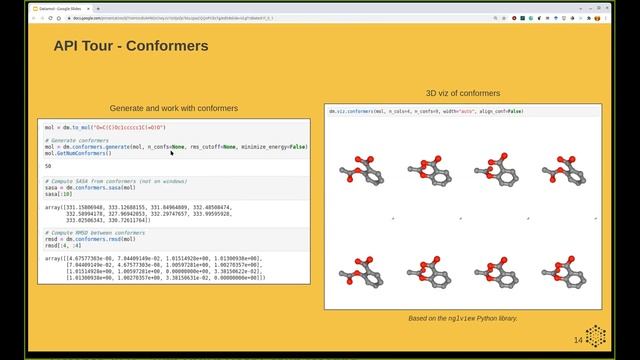Bookmark this page with the star icon

tap(504, 18)
